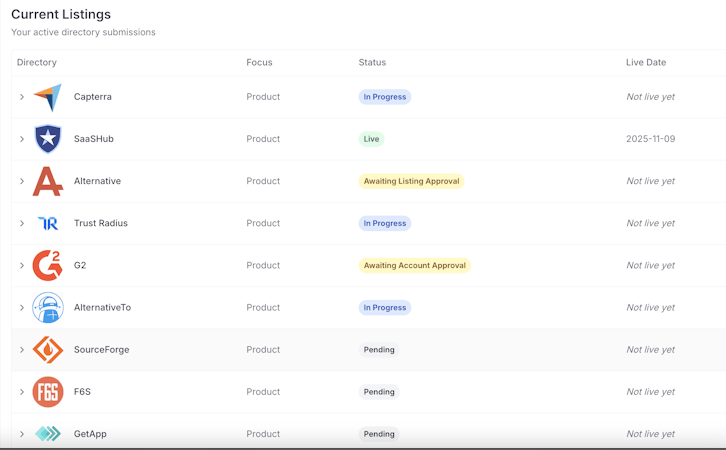Expand the Capterra row chevron
Screen dimensions: 726x450
(x=22, y=97)
